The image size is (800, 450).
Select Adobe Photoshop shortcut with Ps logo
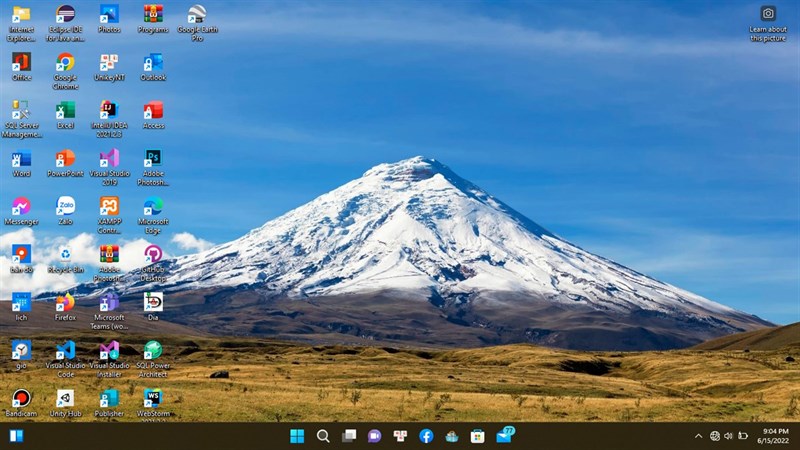tap(153, 167)
